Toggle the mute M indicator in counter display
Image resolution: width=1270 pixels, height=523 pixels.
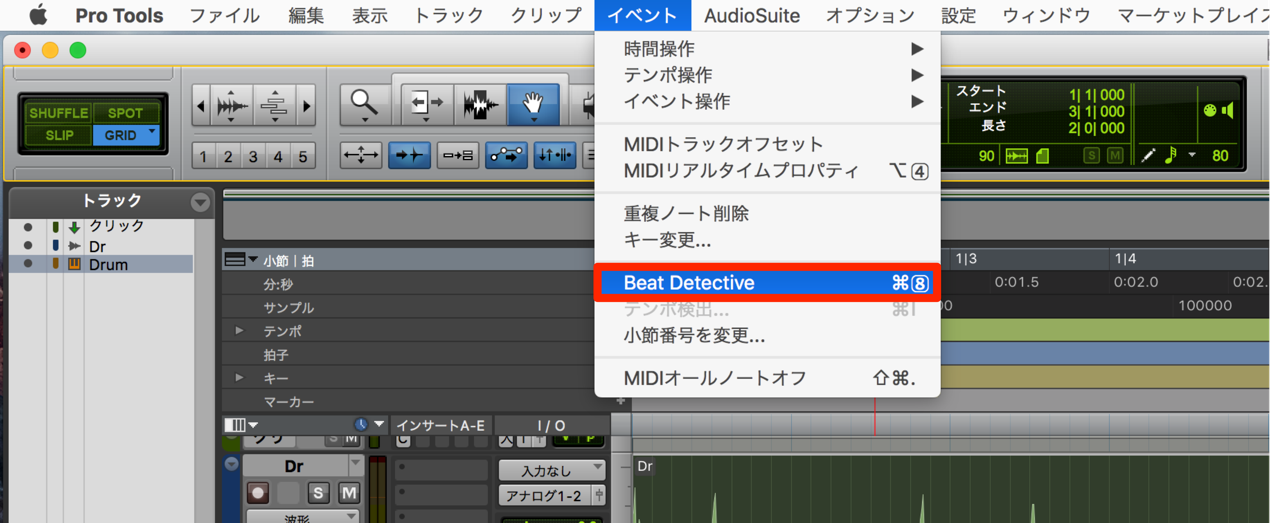[x=1114, y=156]
